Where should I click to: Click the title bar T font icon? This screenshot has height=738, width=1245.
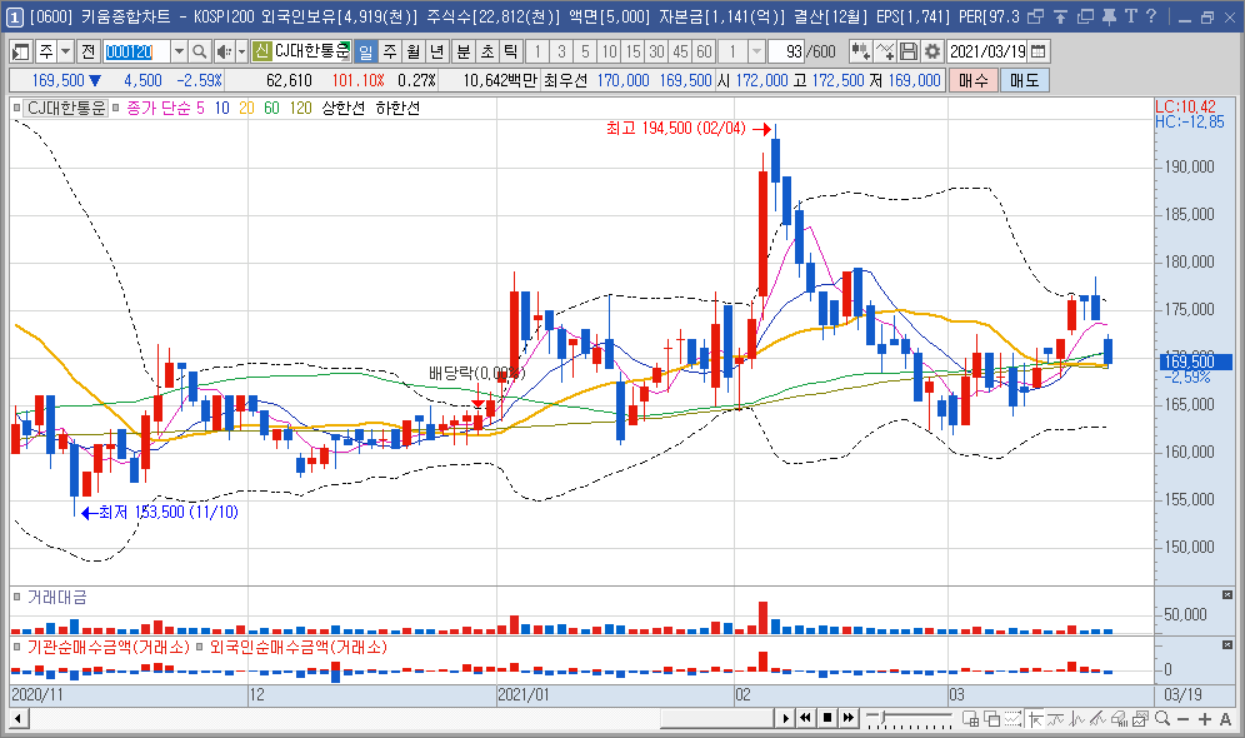coord(1129,17)
